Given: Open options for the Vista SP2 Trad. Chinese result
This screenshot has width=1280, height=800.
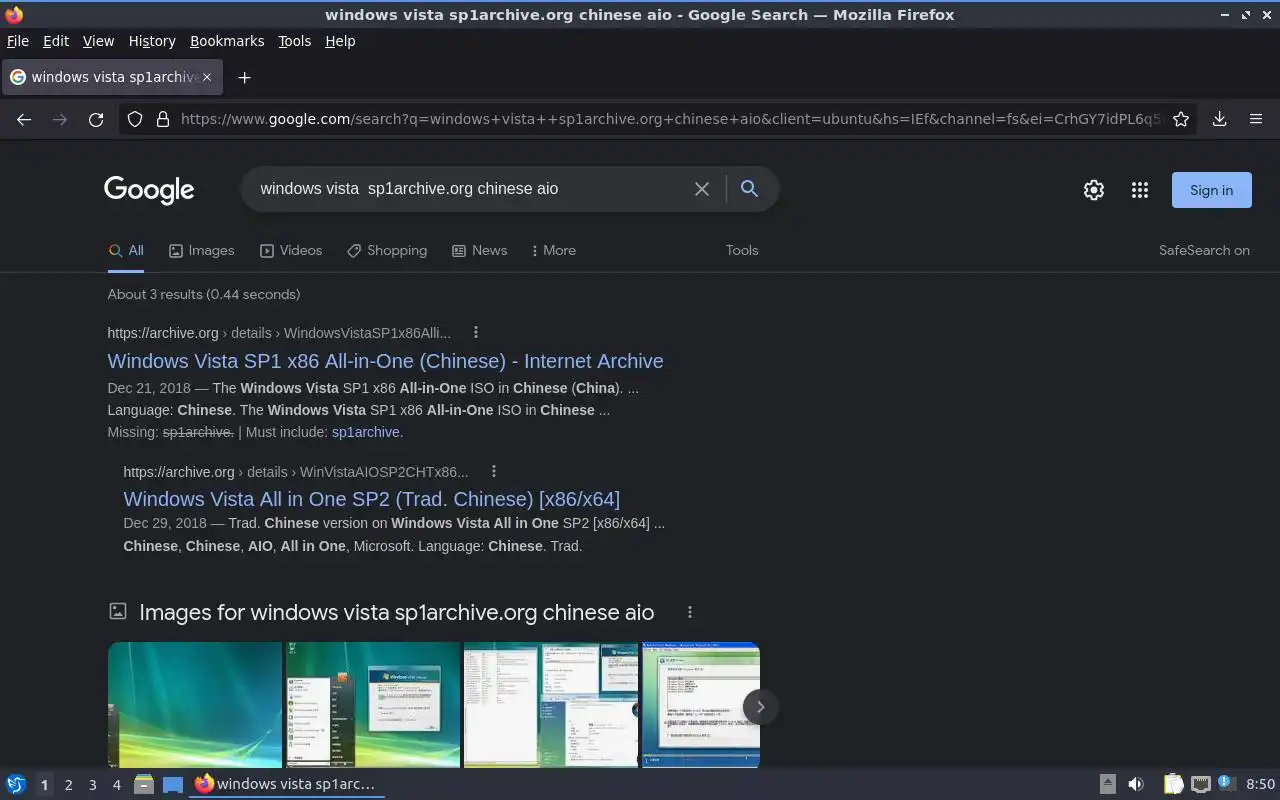Looking at the screenshot, I should [493, 471].
